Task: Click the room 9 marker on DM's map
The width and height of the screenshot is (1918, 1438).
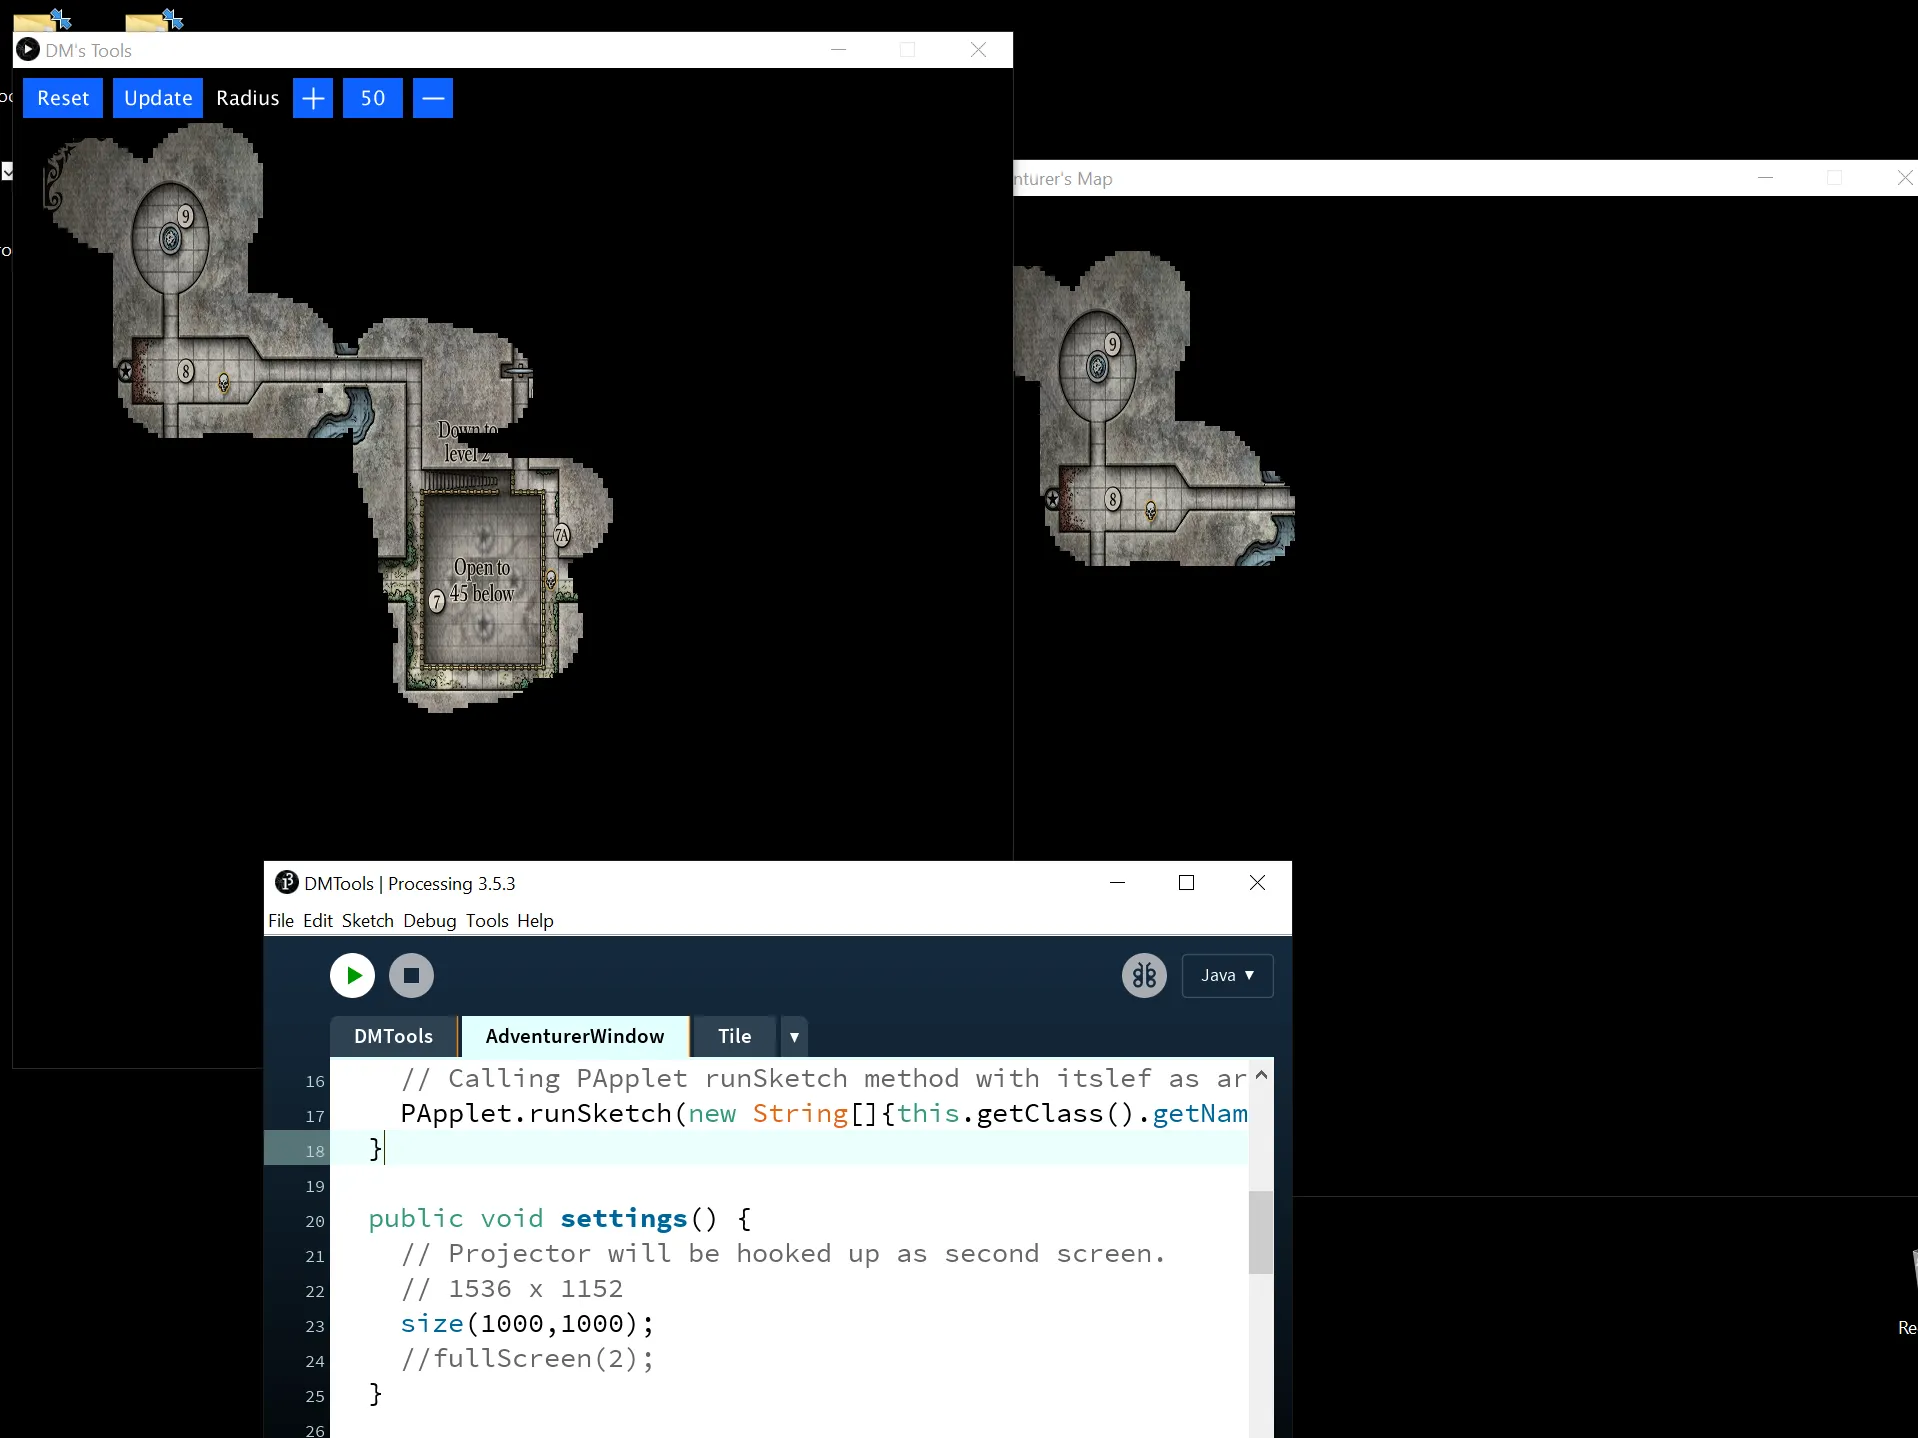Action: coord(186,217)
